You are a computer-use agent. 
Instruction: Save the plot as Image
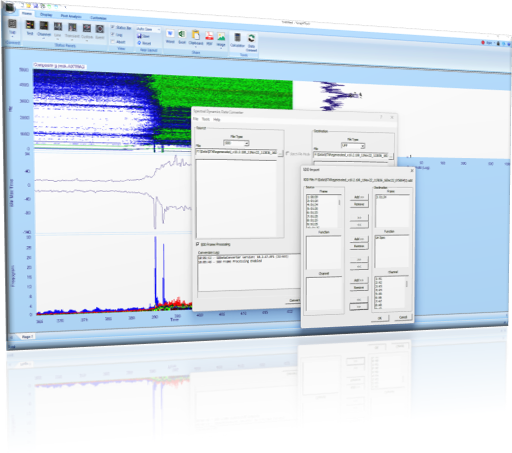click(221, 37)
